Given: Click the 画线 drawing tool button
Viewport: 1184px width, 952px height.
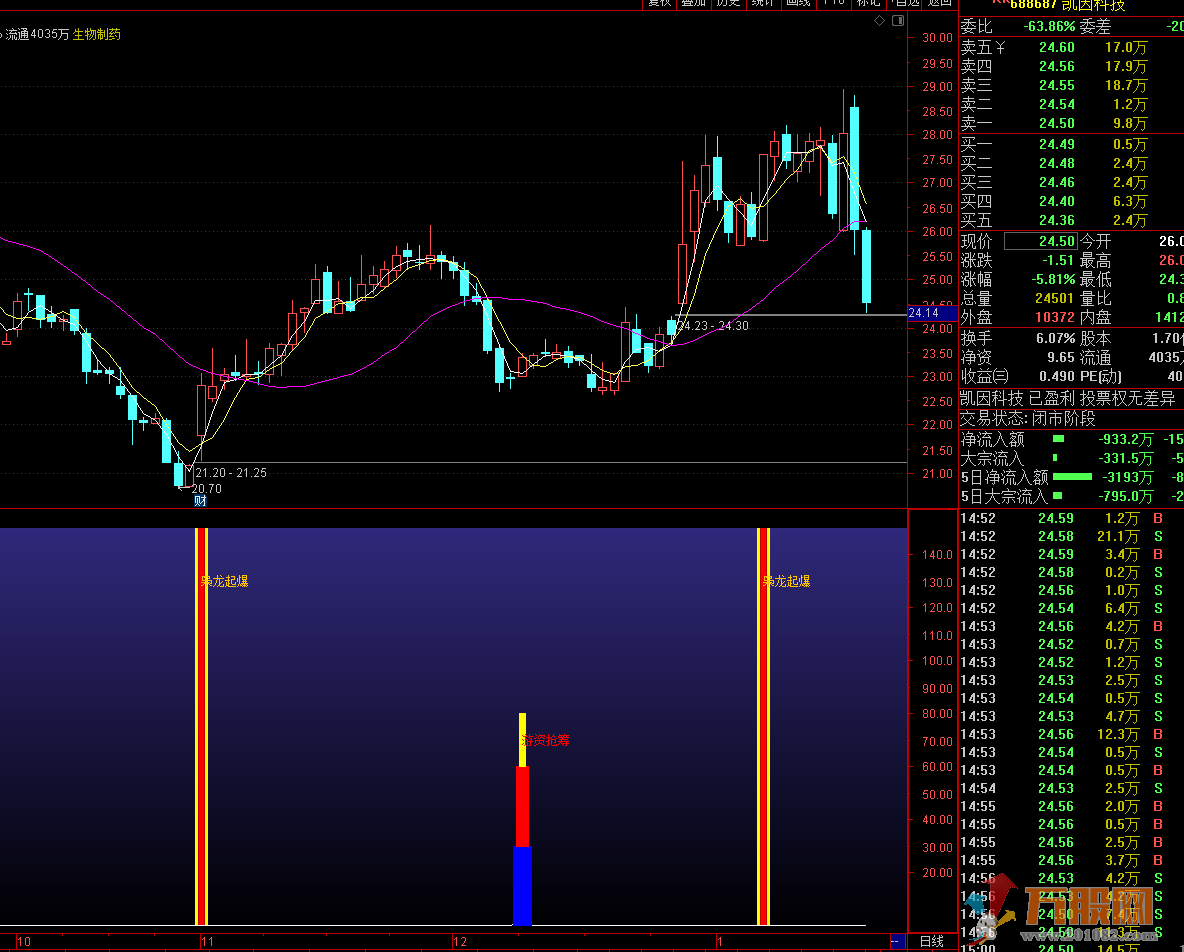Looking at the screenshot, I should click(x=797, y=3).
